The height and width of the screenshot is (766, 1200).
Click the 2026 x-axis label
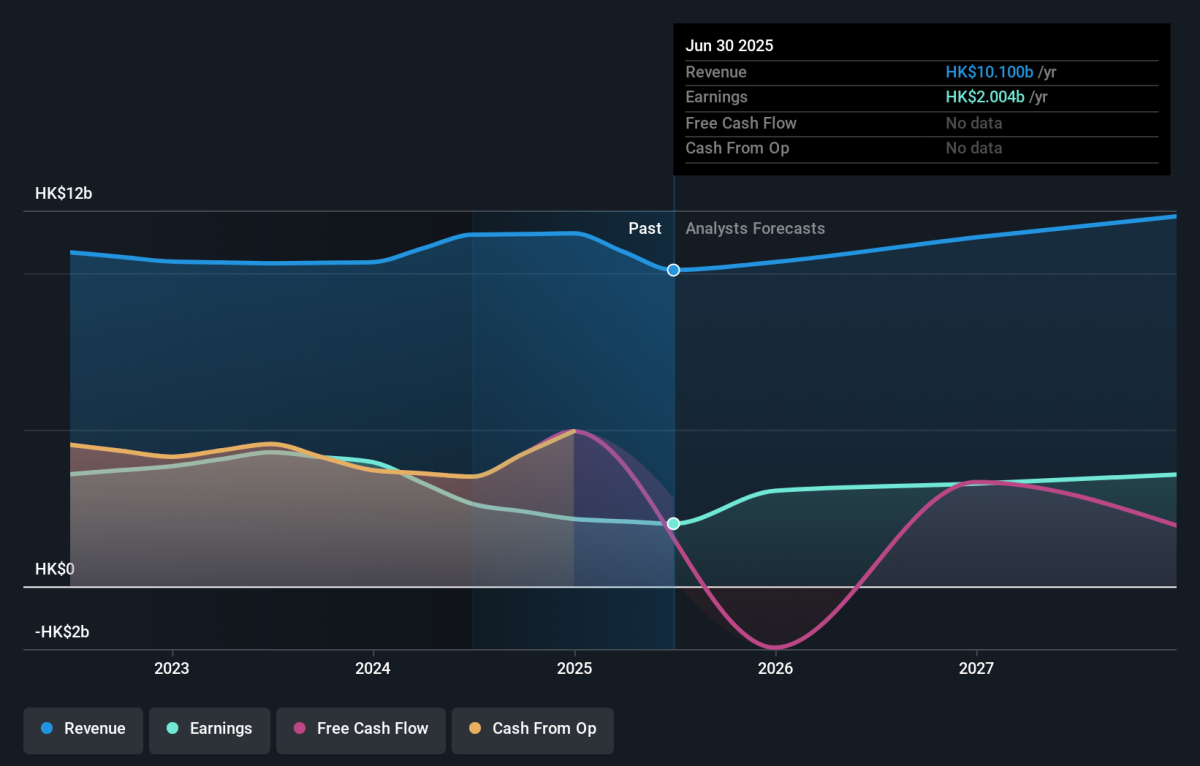pos(775,668)
